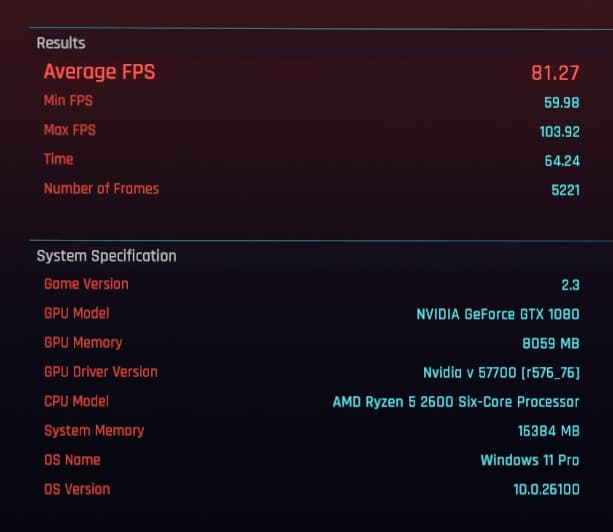
Task: Click the 59.98 minimum FPS value
Action: (562, 103)
